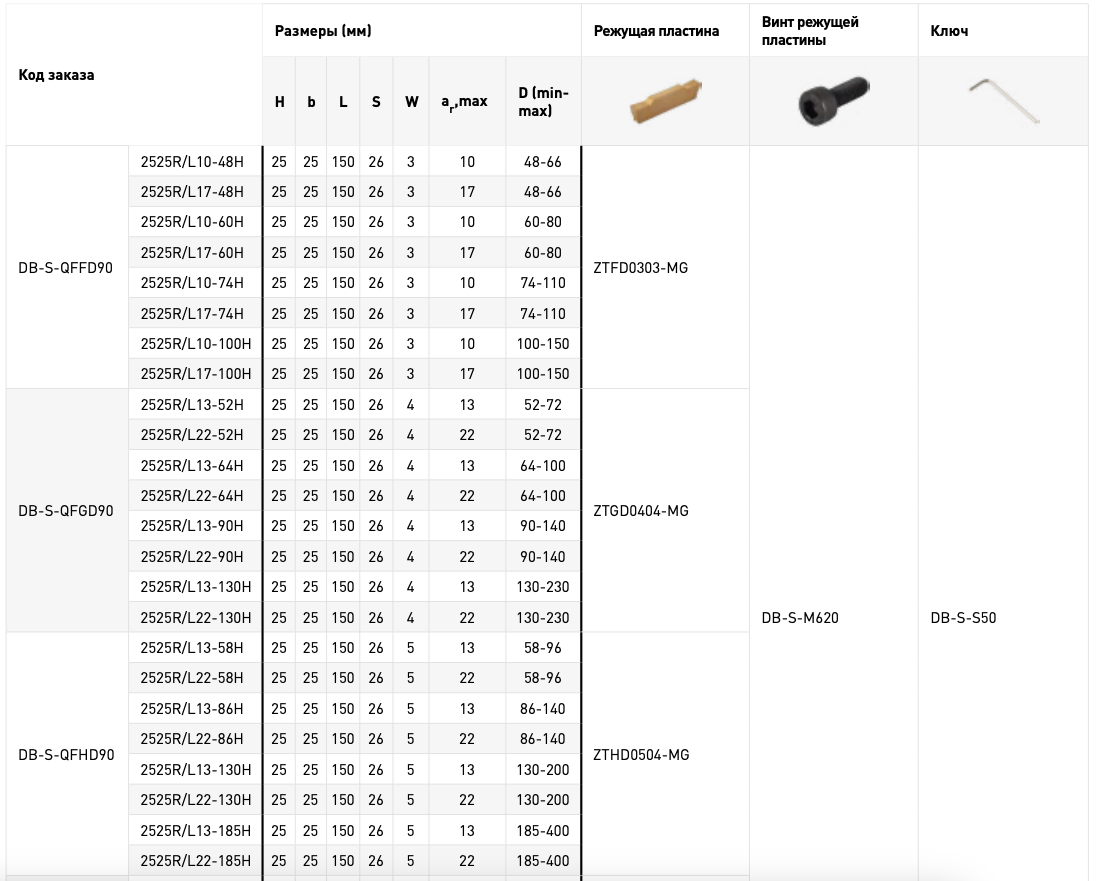The width and height of the screenshot is (1097, 881).
Task: Click D value 64-100 in L22-64H row
Action: point(543,495)
